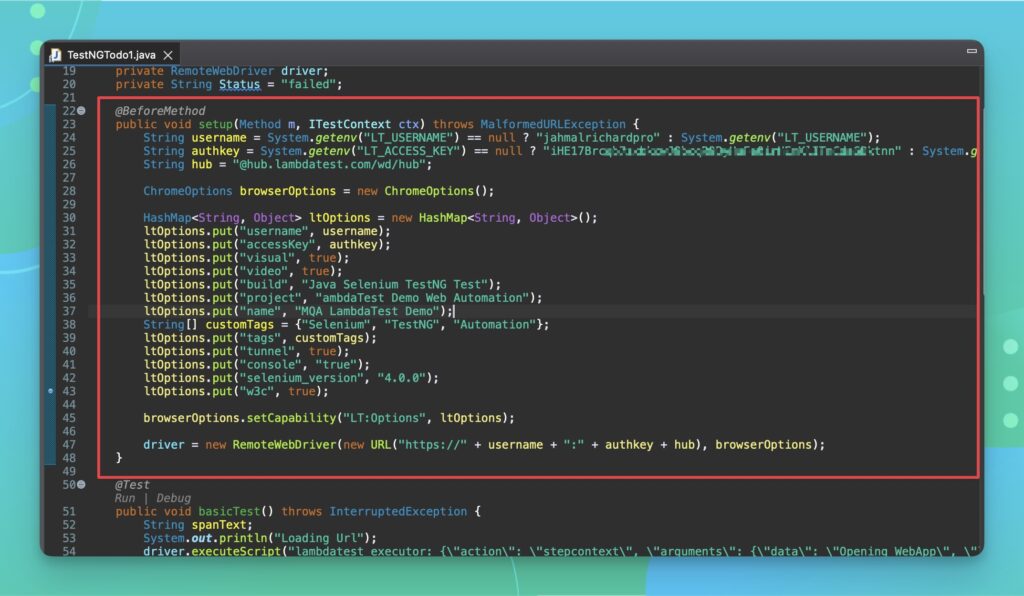Minimize the editor pane using the top-right icon
1024x596 pixels.
(970, 51)
